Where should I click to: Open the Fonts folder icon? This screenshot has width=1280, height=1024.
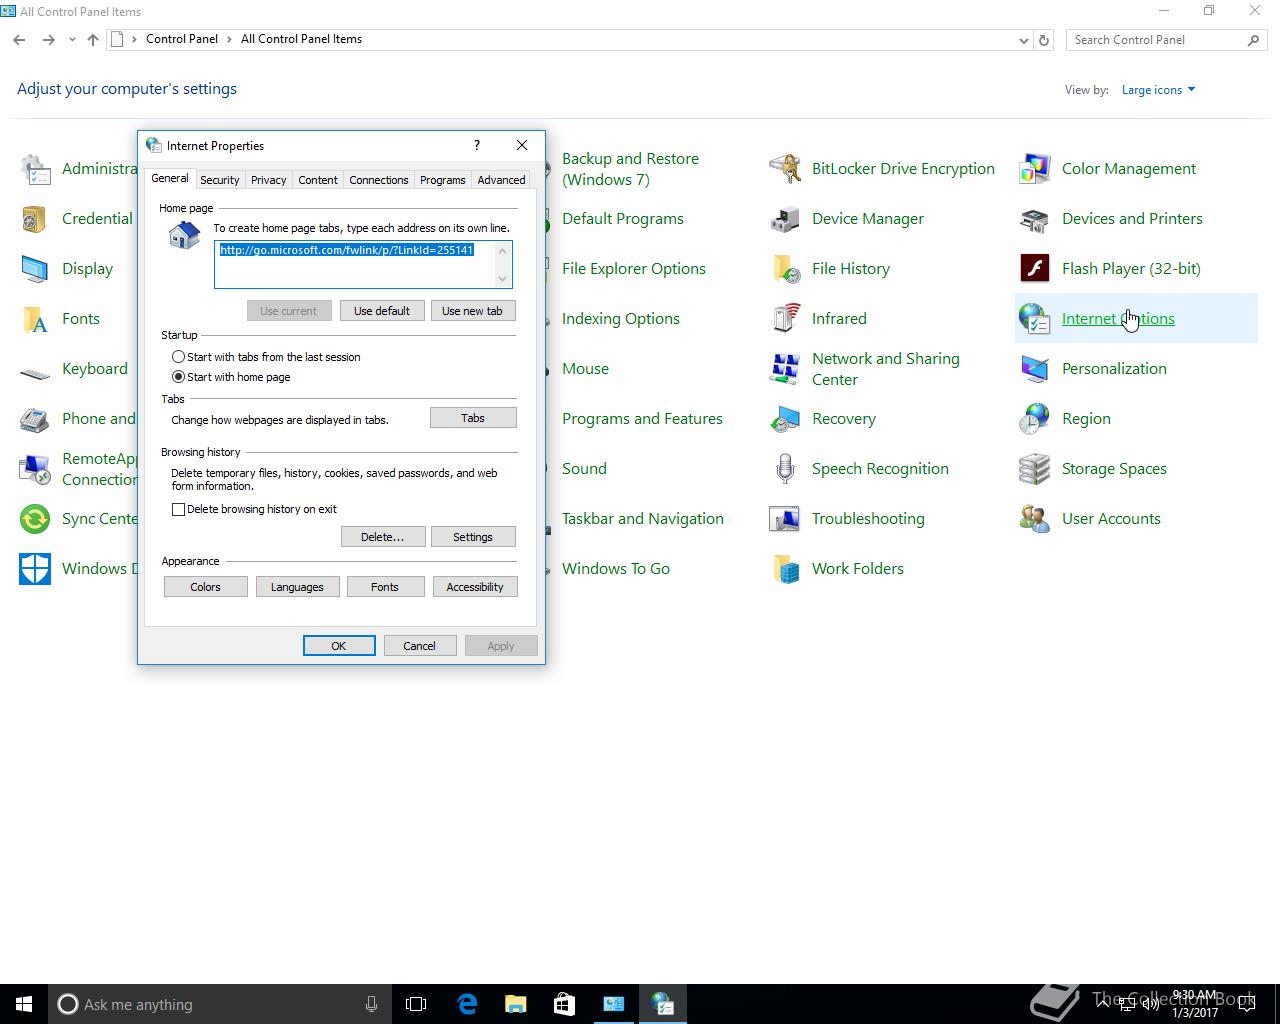[x=35, y=319]
